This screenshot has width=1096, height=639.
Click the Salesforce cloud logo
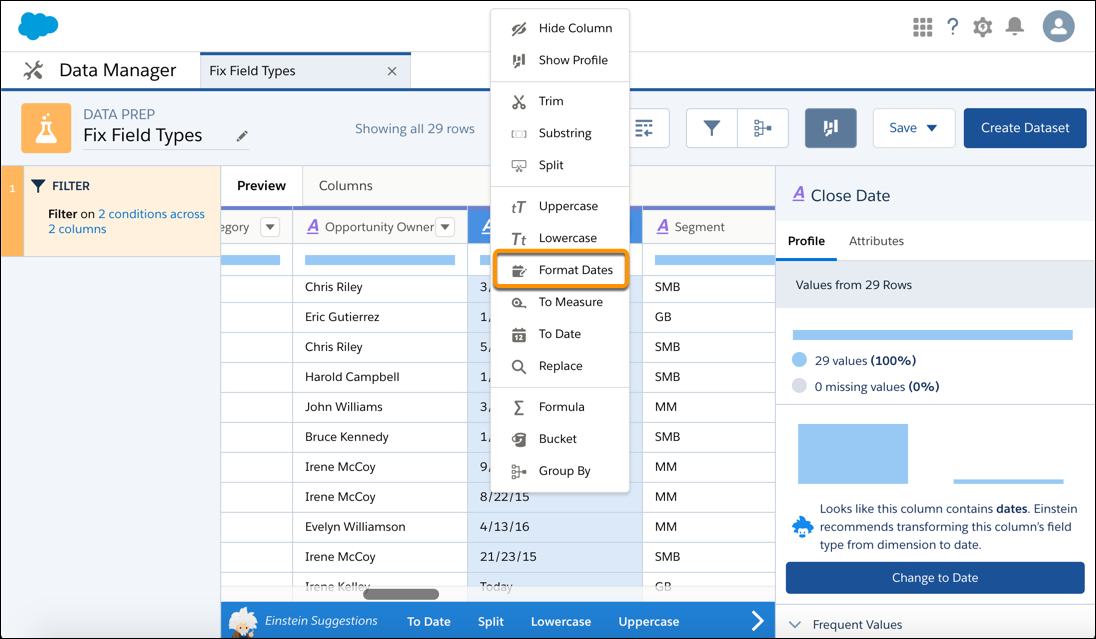38,26
